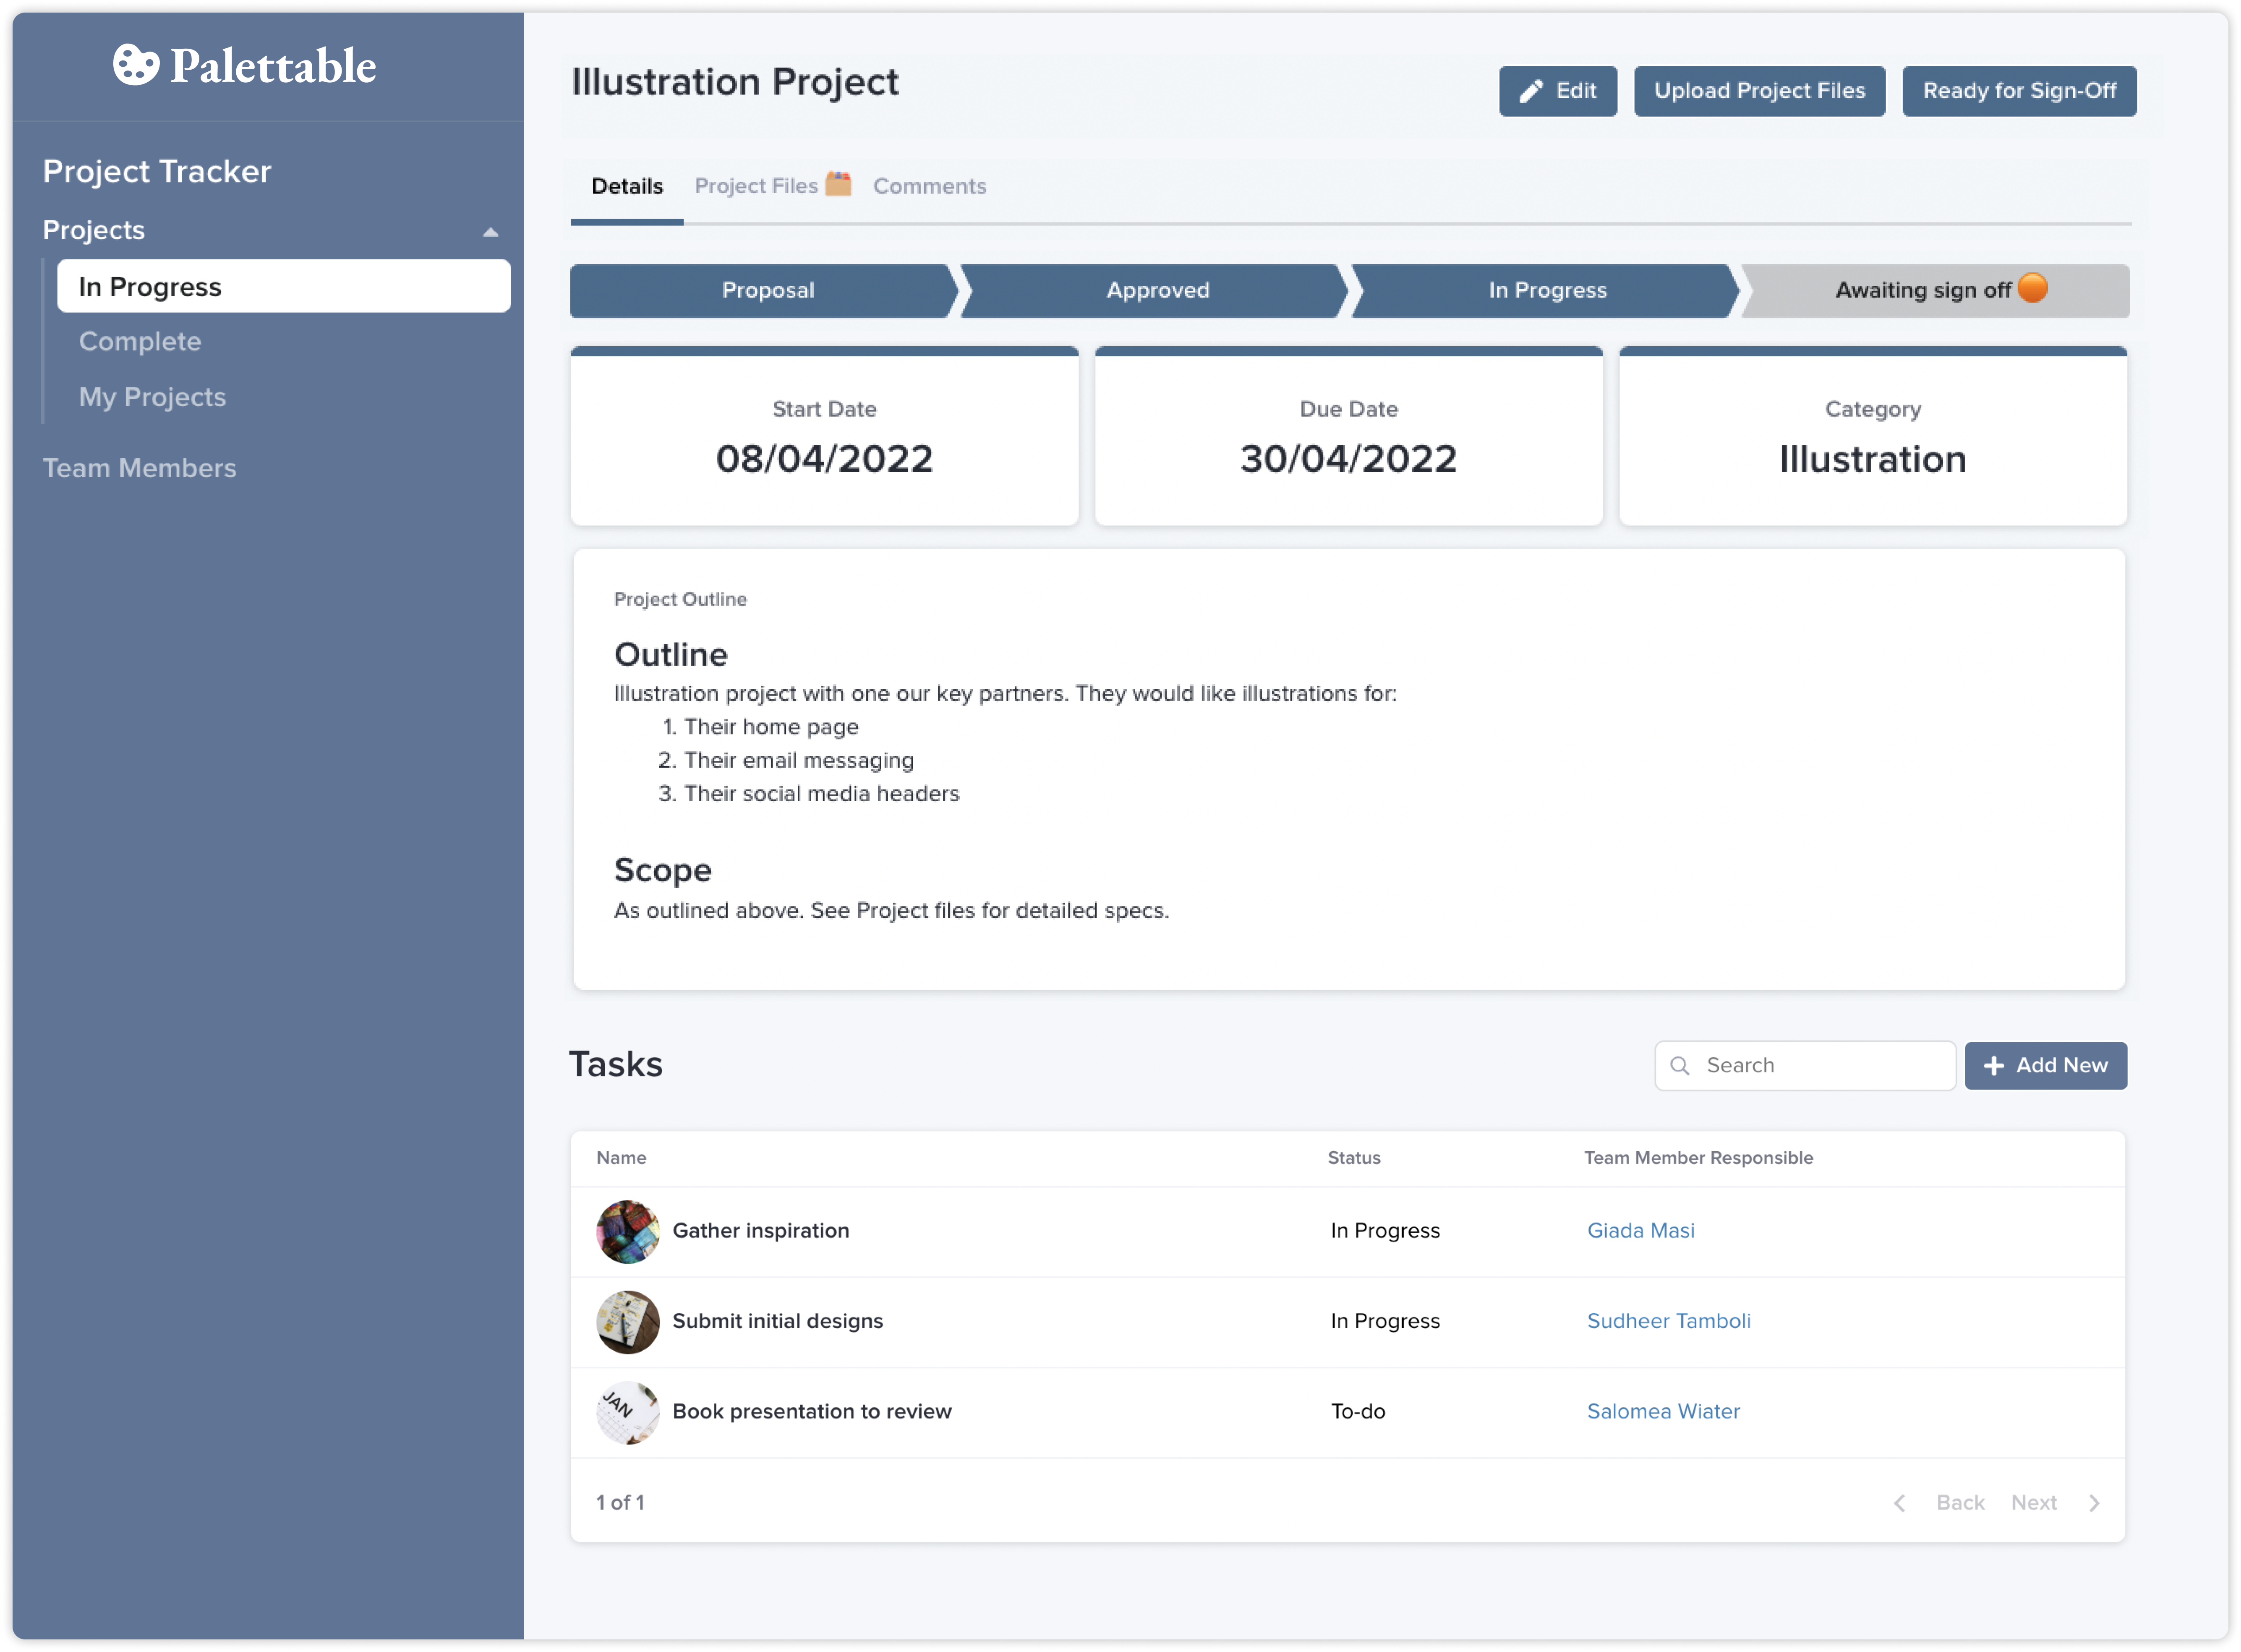Image resolution: width=2241 pixels, height=1652 pixels.
Task: Open Sudheer Tamboli's team member profile
Action: pyautogui.click(x=1668, y=1320)
